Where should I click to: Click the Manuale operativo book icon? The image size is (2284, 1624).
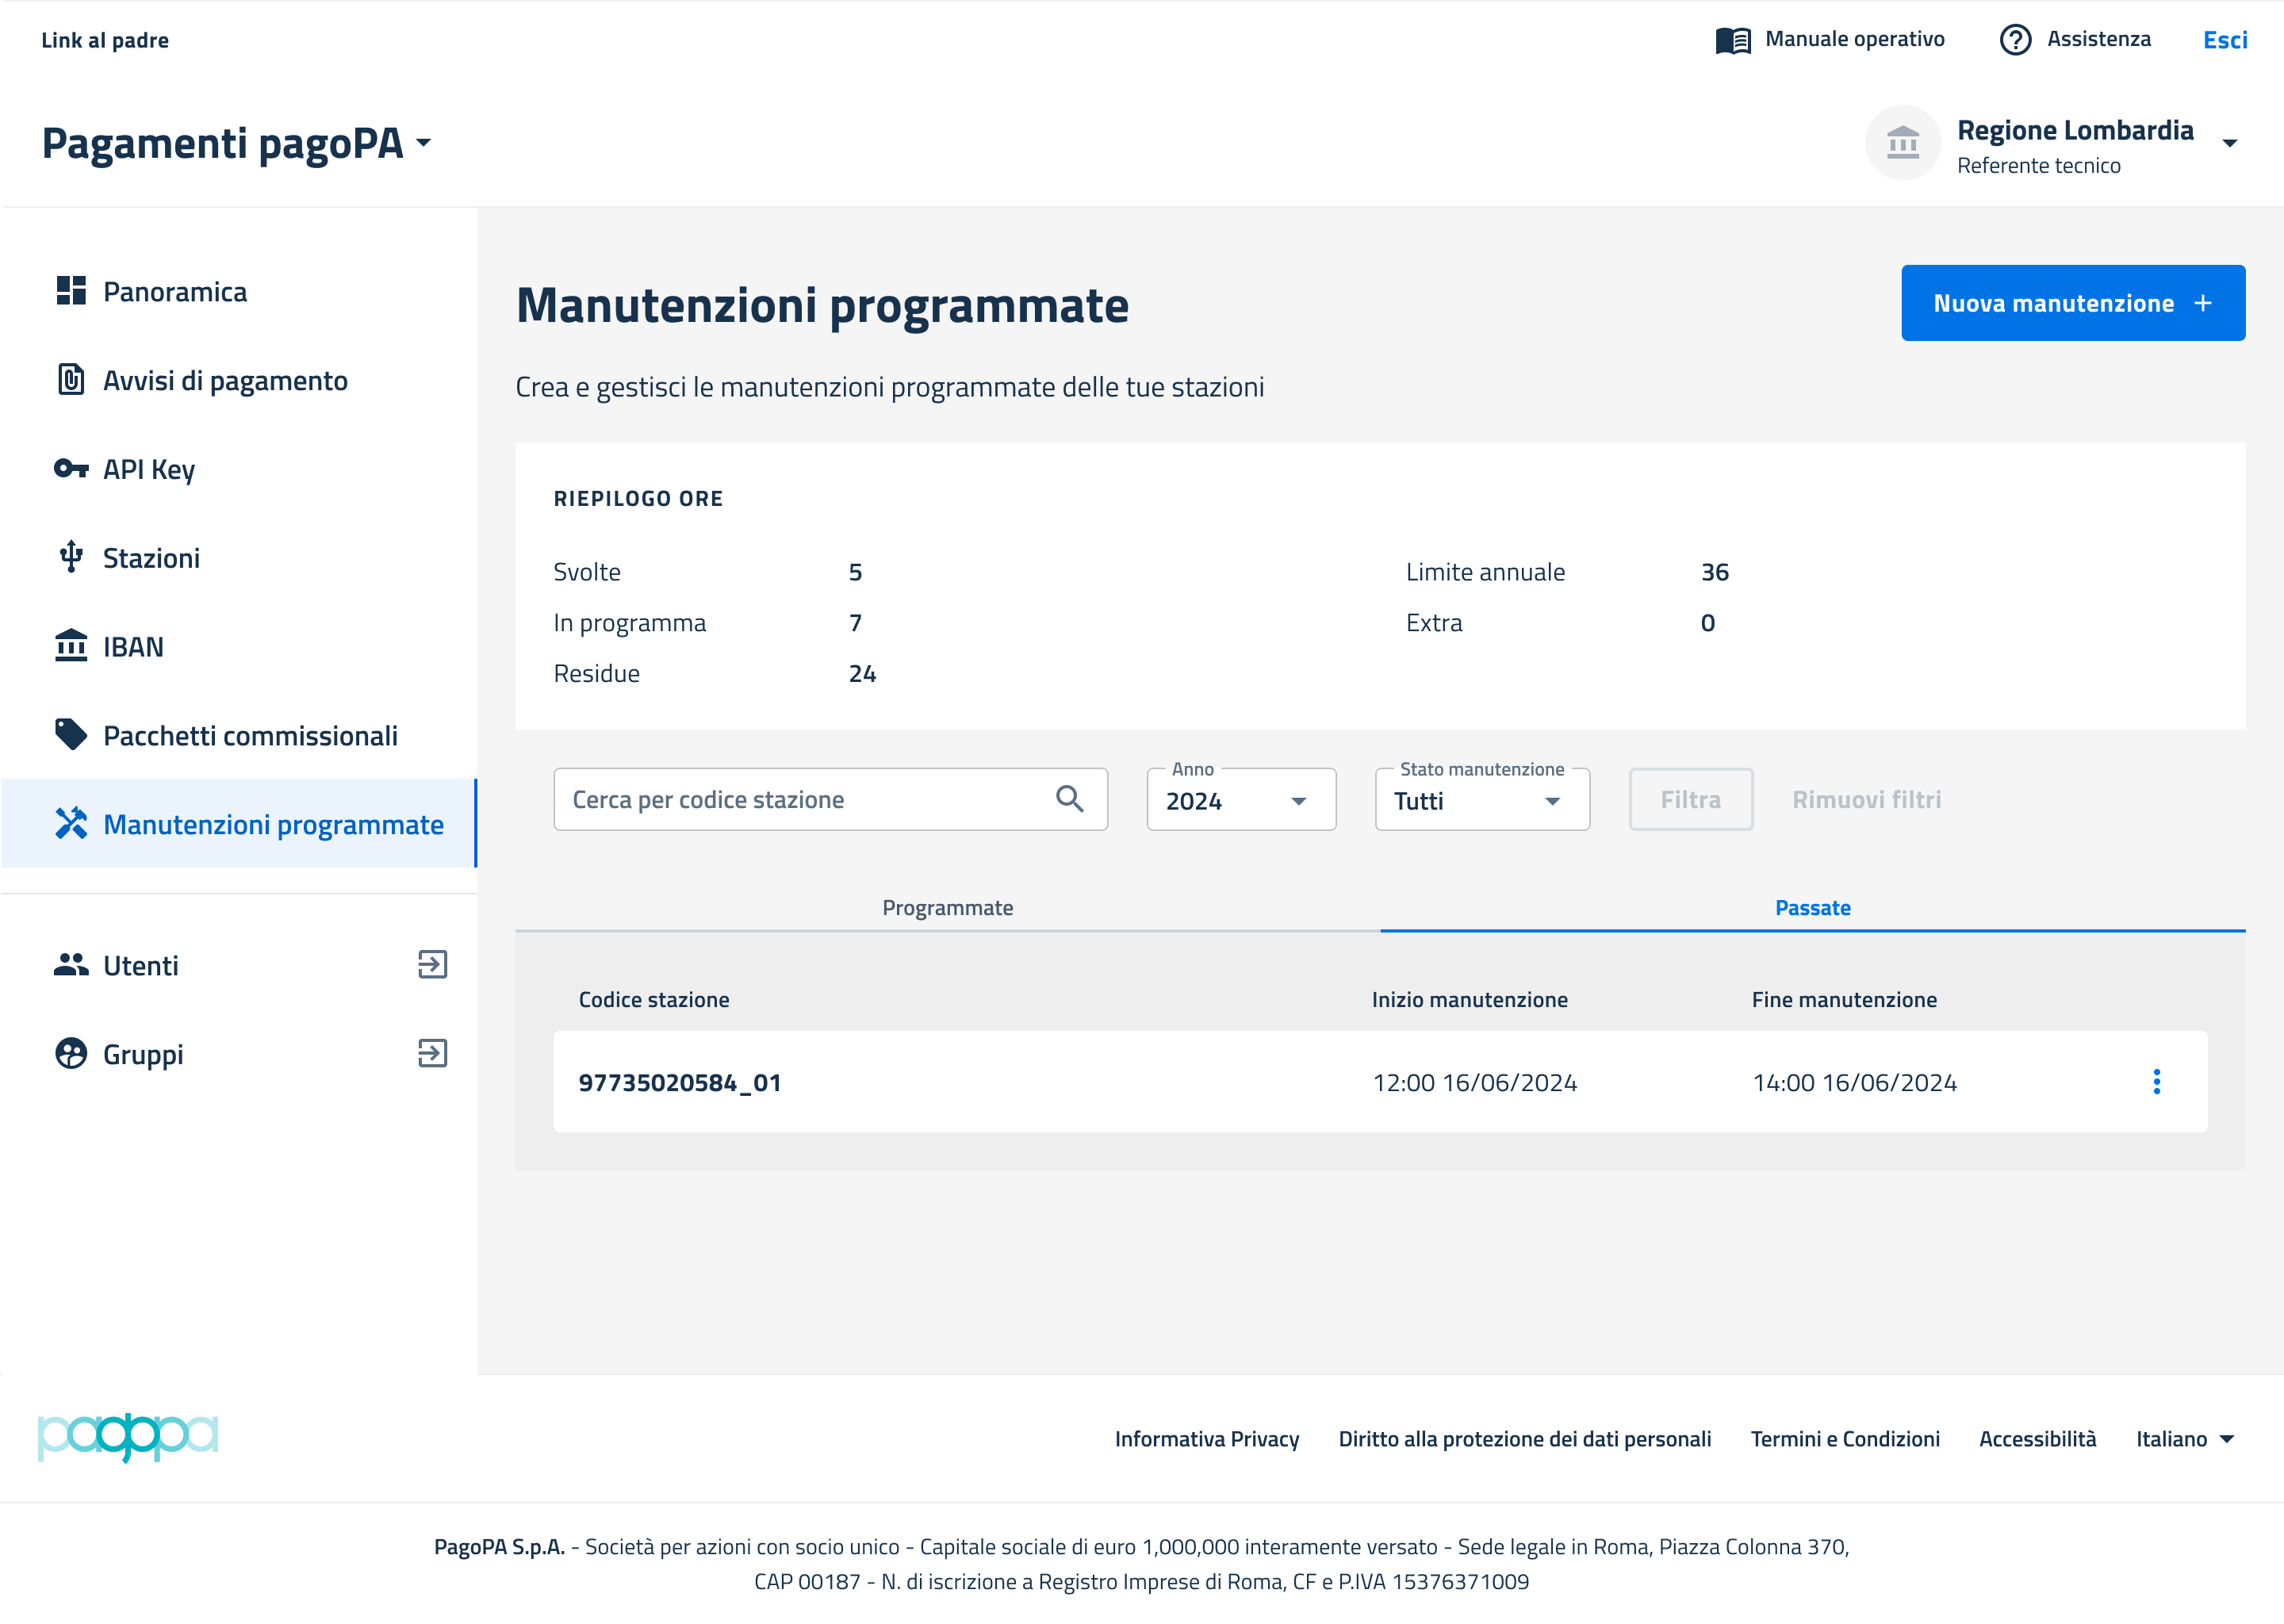(x=1733, y=40)
